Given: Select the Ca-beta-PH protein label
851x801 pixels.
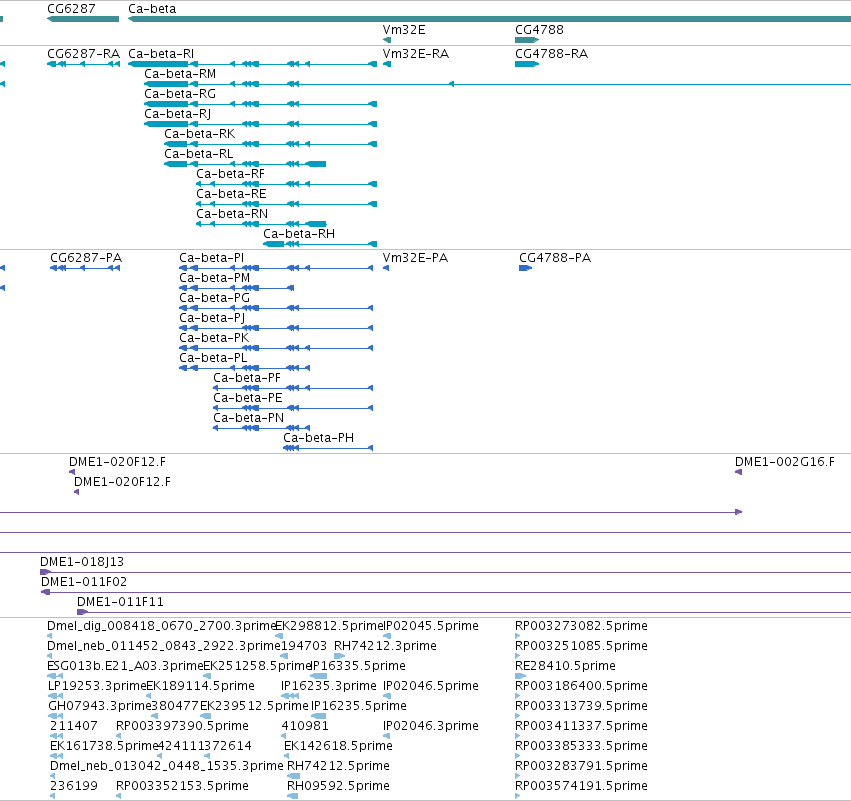Looking at the screenshot, I should [x=318, y=438].
